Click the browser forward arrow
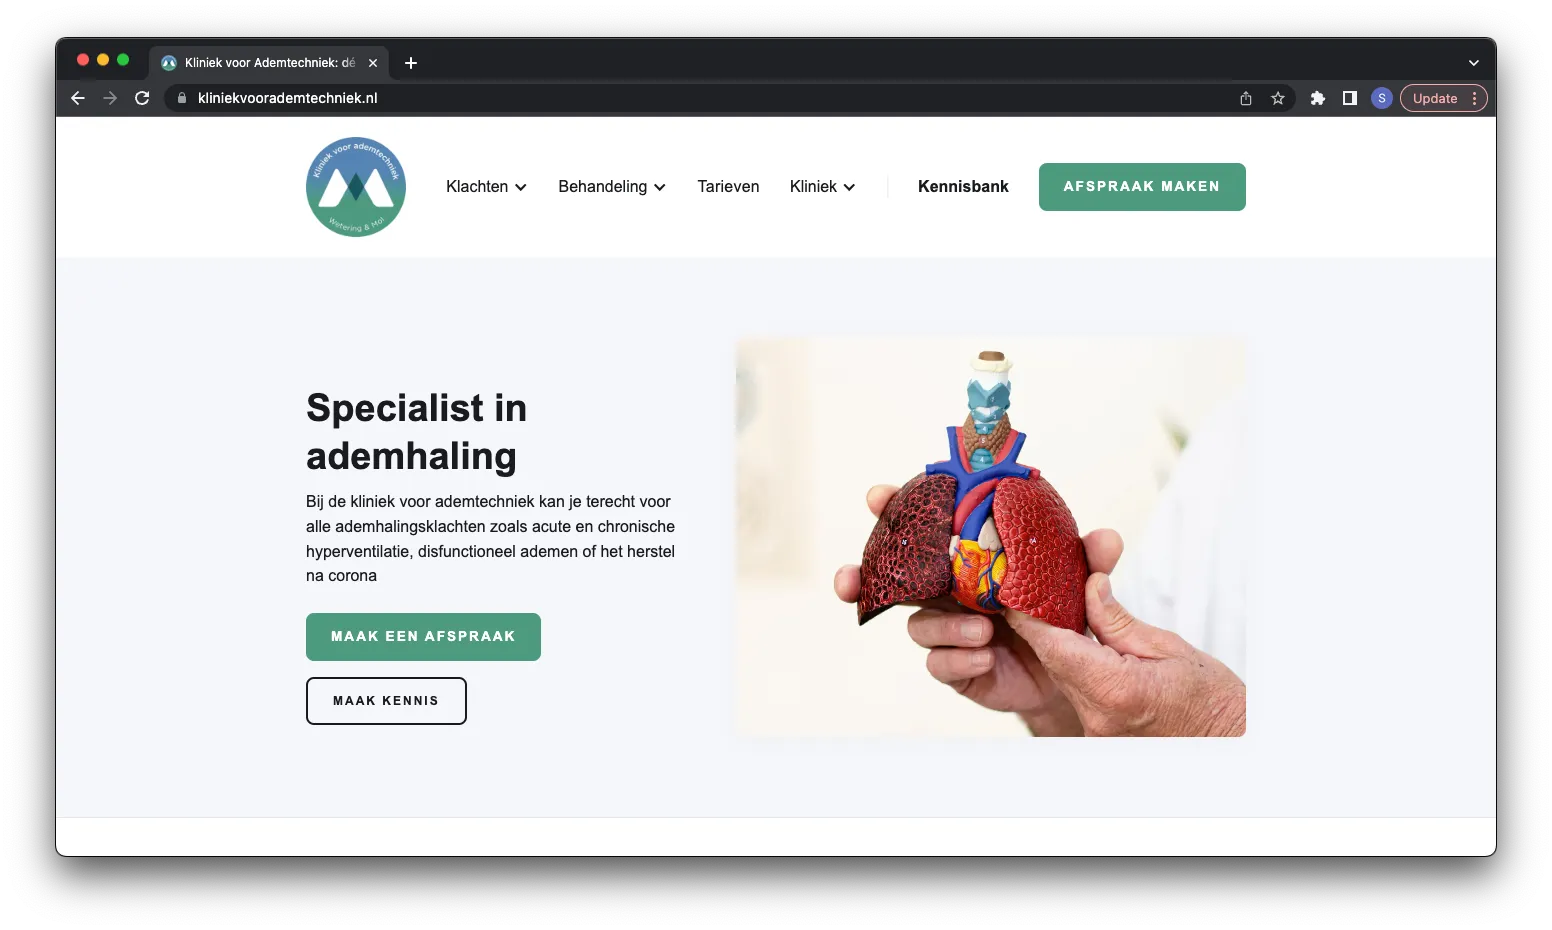Screen dimensions: 1552x930 click(110, 98)
